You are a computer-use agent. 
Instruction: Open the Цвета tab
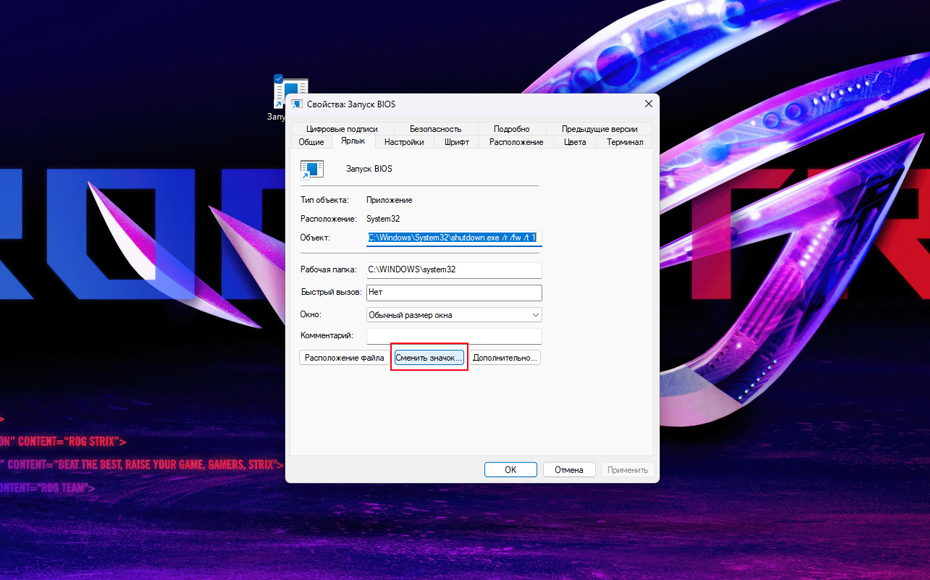click(575, 142)
